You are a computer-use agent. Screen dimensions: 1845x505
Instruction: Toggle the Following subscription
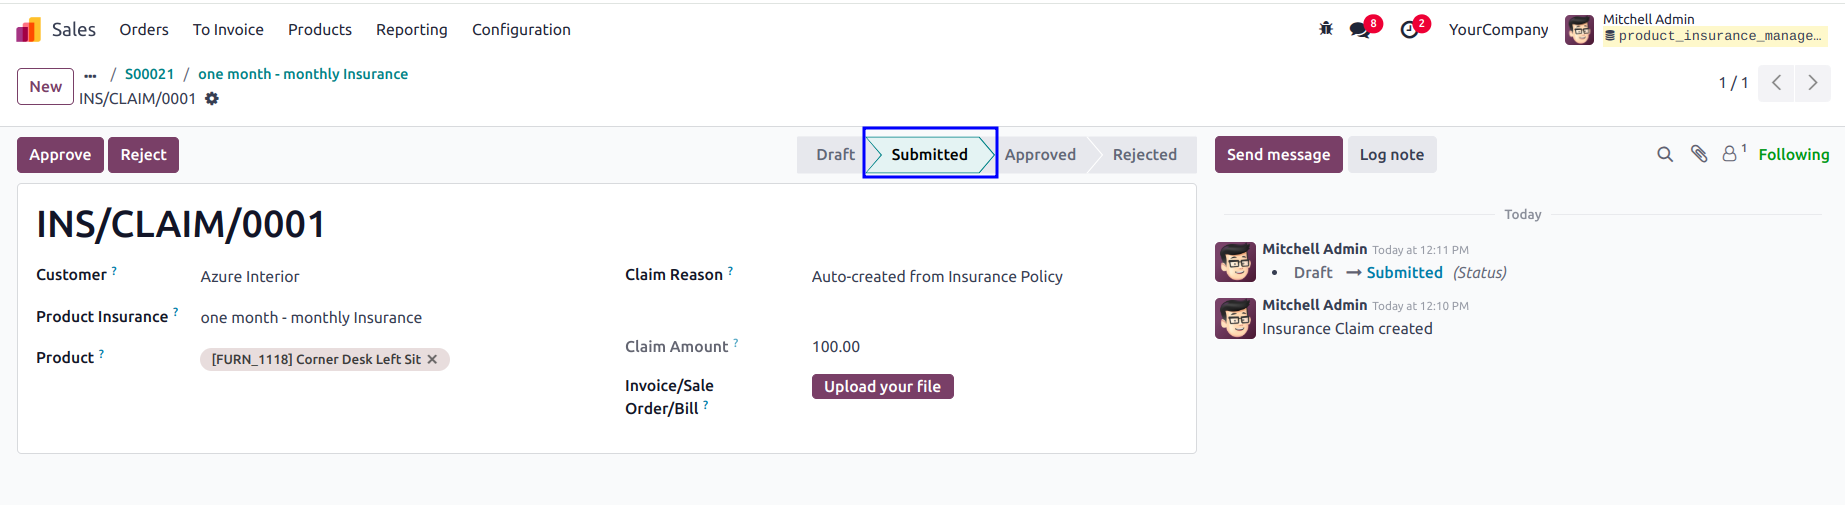[1794, 154]
